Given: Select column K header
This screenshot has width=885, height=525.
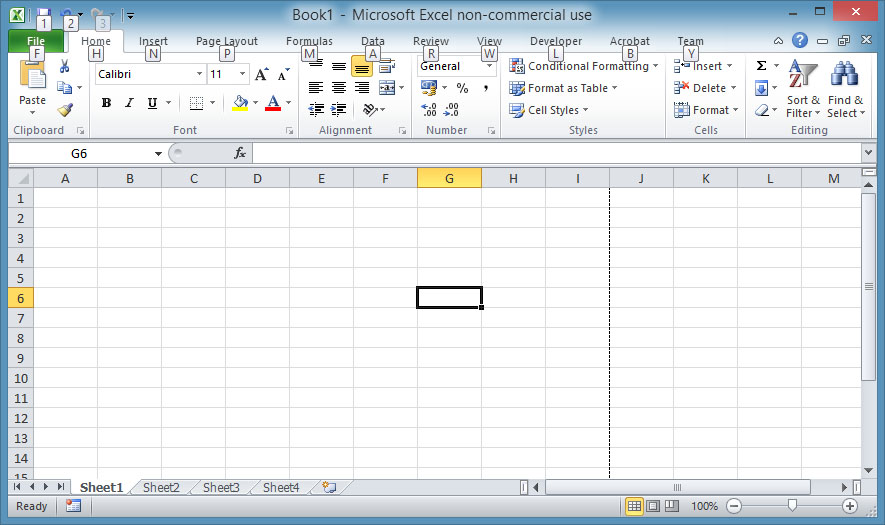Looking at the screenshot, I should [x=705, y=178].
